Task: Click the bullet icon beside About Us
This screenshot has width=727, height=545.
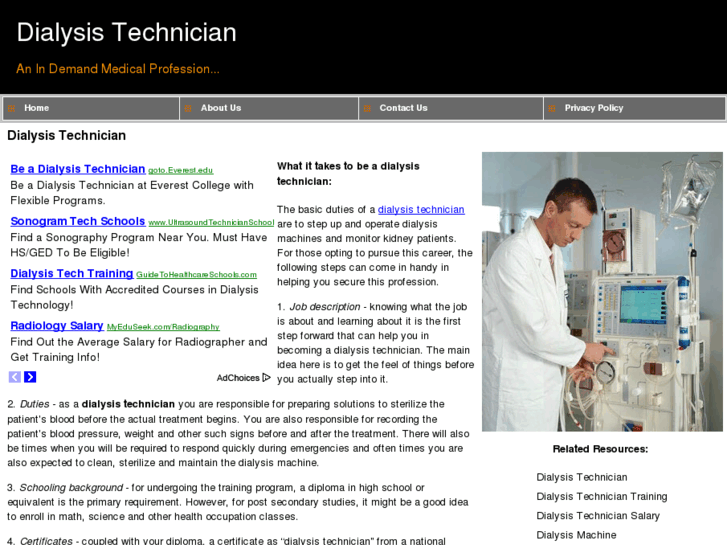Action: pyautogui.click(x=188, y=109)
